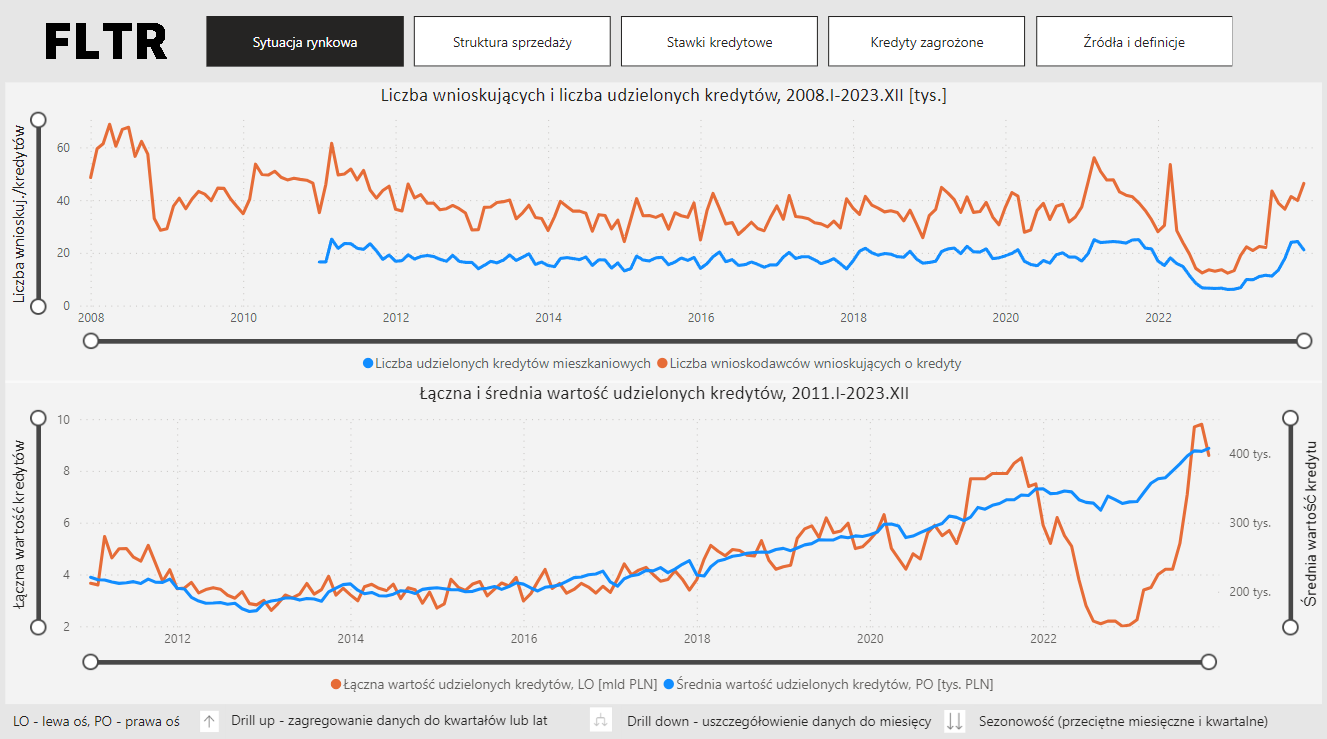Click blue legend dot for Liczba udzielonych kredytów
The image size is (1327, 739).
click(368, 363)
